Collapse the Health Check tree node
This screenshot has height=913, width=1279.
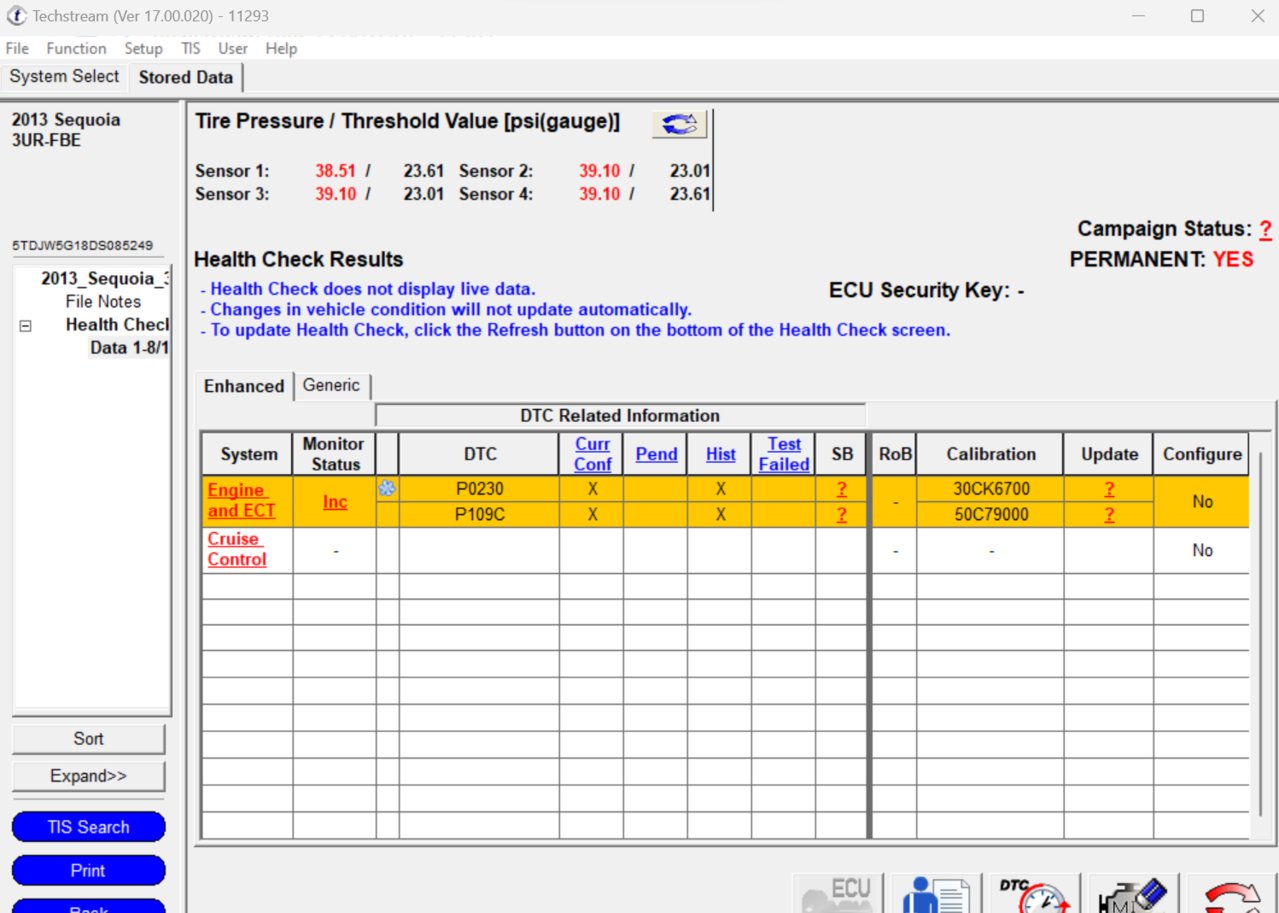(x=26, y=326)
